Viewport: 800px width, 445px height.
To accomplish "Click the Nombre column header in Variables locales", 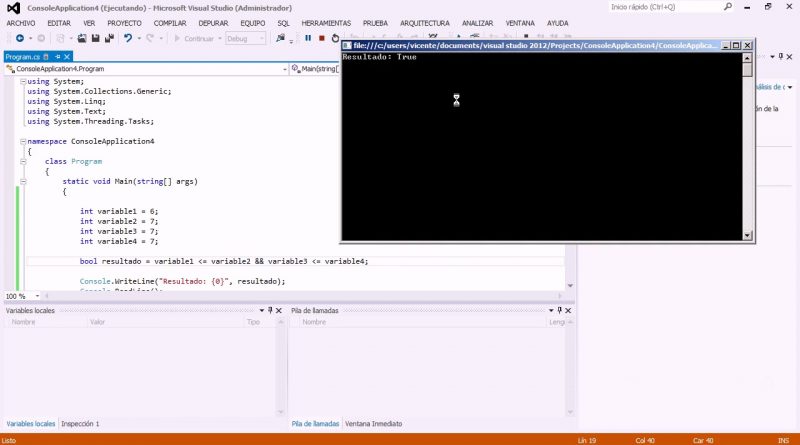I will [23, 322].
